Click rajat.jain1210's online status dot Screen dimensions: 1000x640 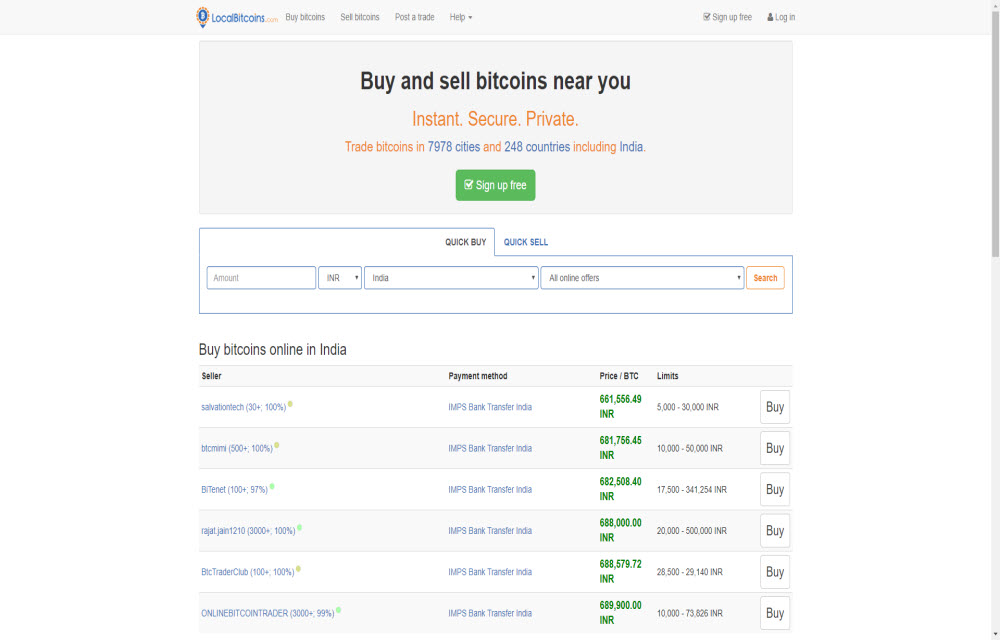(x=300, y=528)
